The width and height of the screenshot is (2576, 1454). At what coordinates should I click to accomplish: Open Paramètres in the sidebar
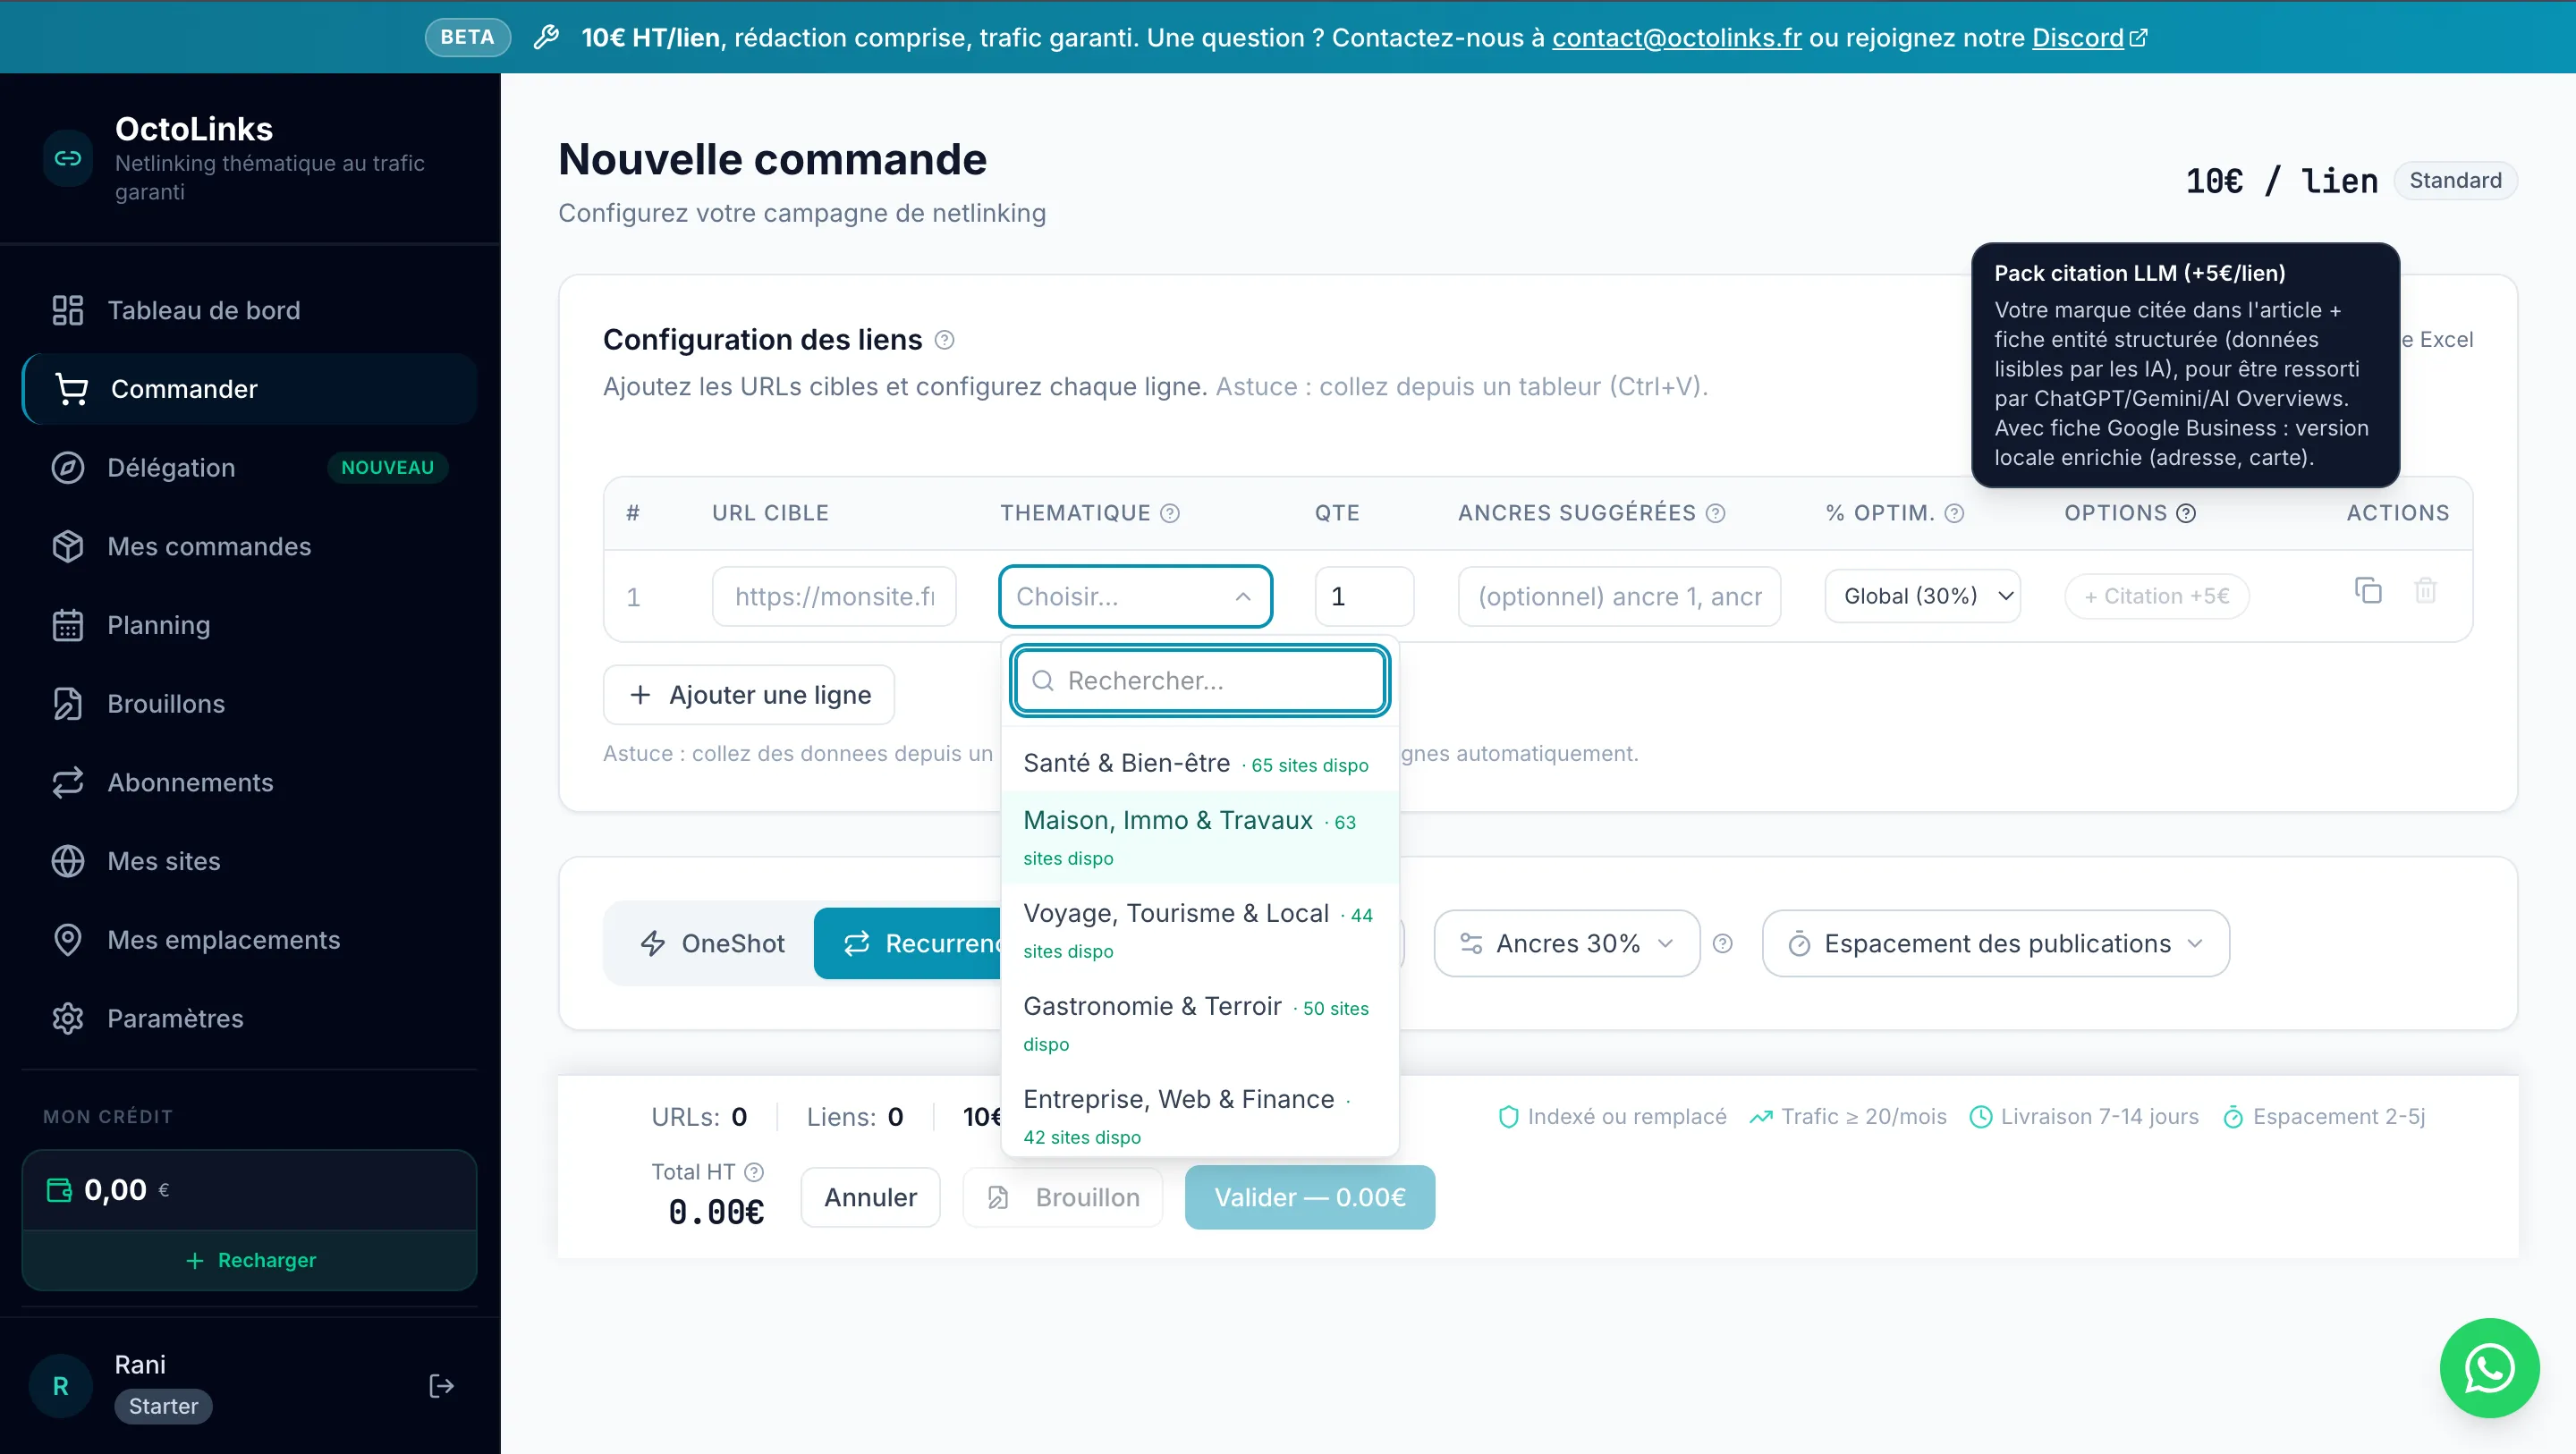(249, 1018)
